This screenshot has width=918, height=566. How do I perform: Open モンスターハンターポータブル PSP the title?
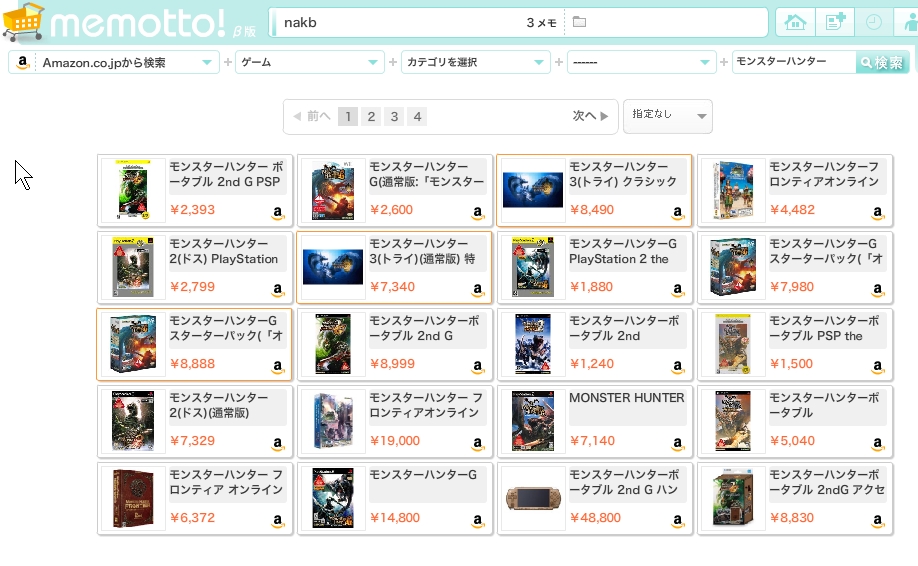[x=824, y=328]
